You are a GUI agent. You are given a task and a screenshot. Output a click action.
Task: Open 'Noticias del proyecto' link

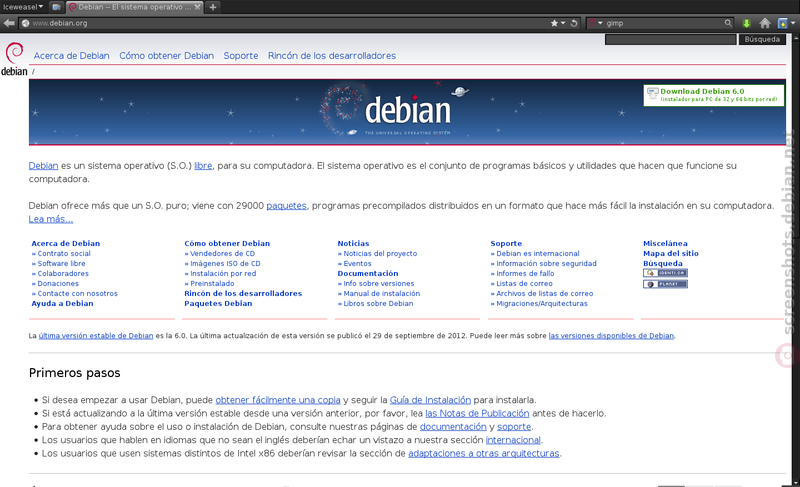point(380,253)
